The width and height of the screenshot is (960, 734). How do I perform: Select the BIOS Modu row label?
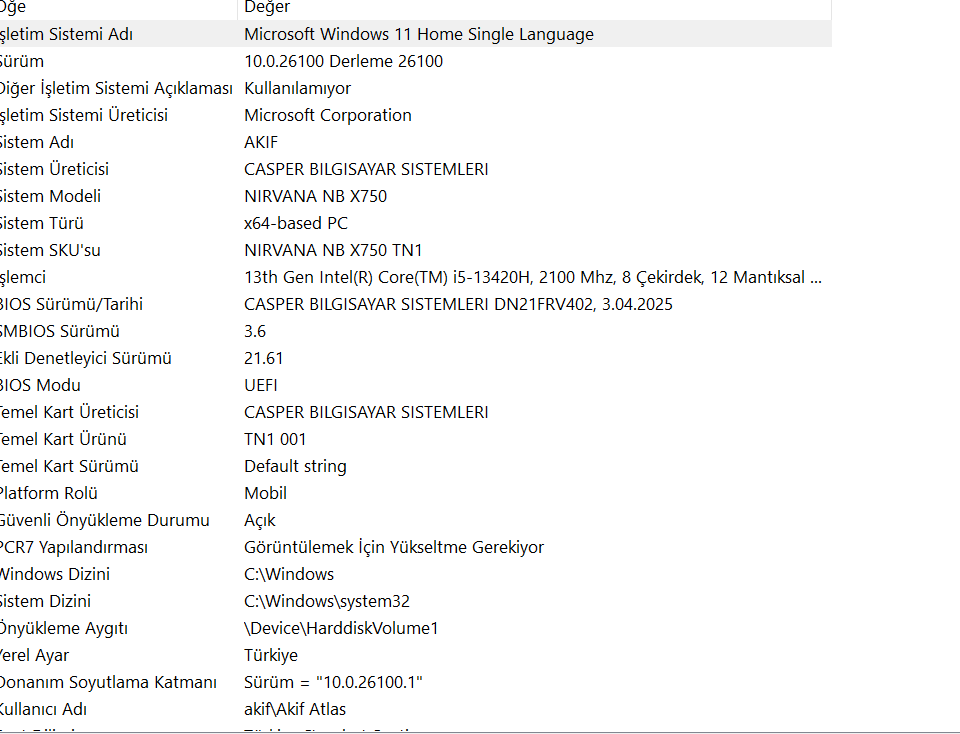40,385
